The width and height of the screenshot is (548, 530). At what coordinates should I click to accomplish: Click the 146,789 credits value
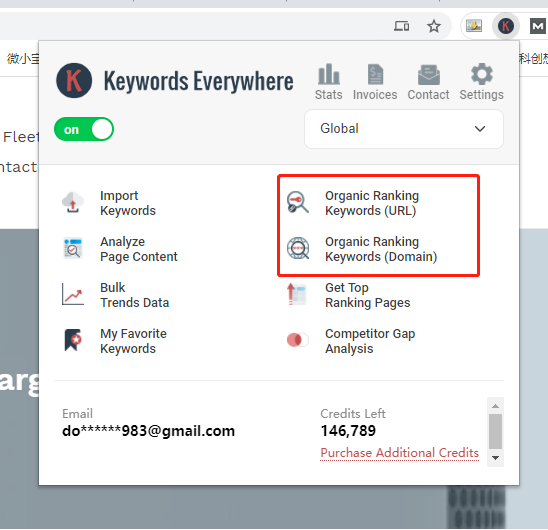[x=348, y=431]
